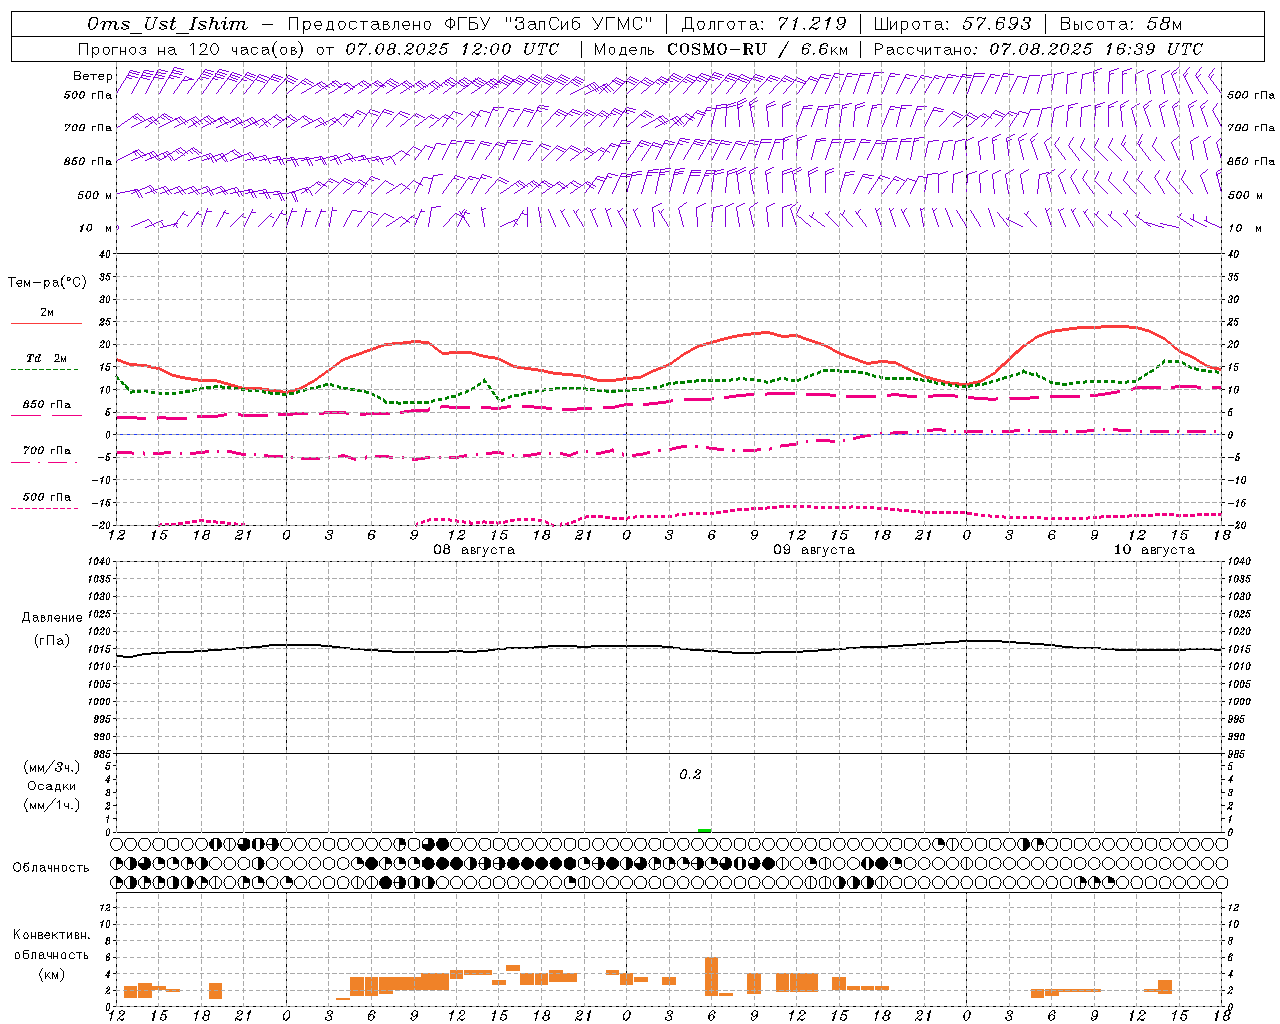Screen dimensions: 1280x1024
Task: Click the (мм/1ч.) precipitation unit label
Action: pos(53,805)
